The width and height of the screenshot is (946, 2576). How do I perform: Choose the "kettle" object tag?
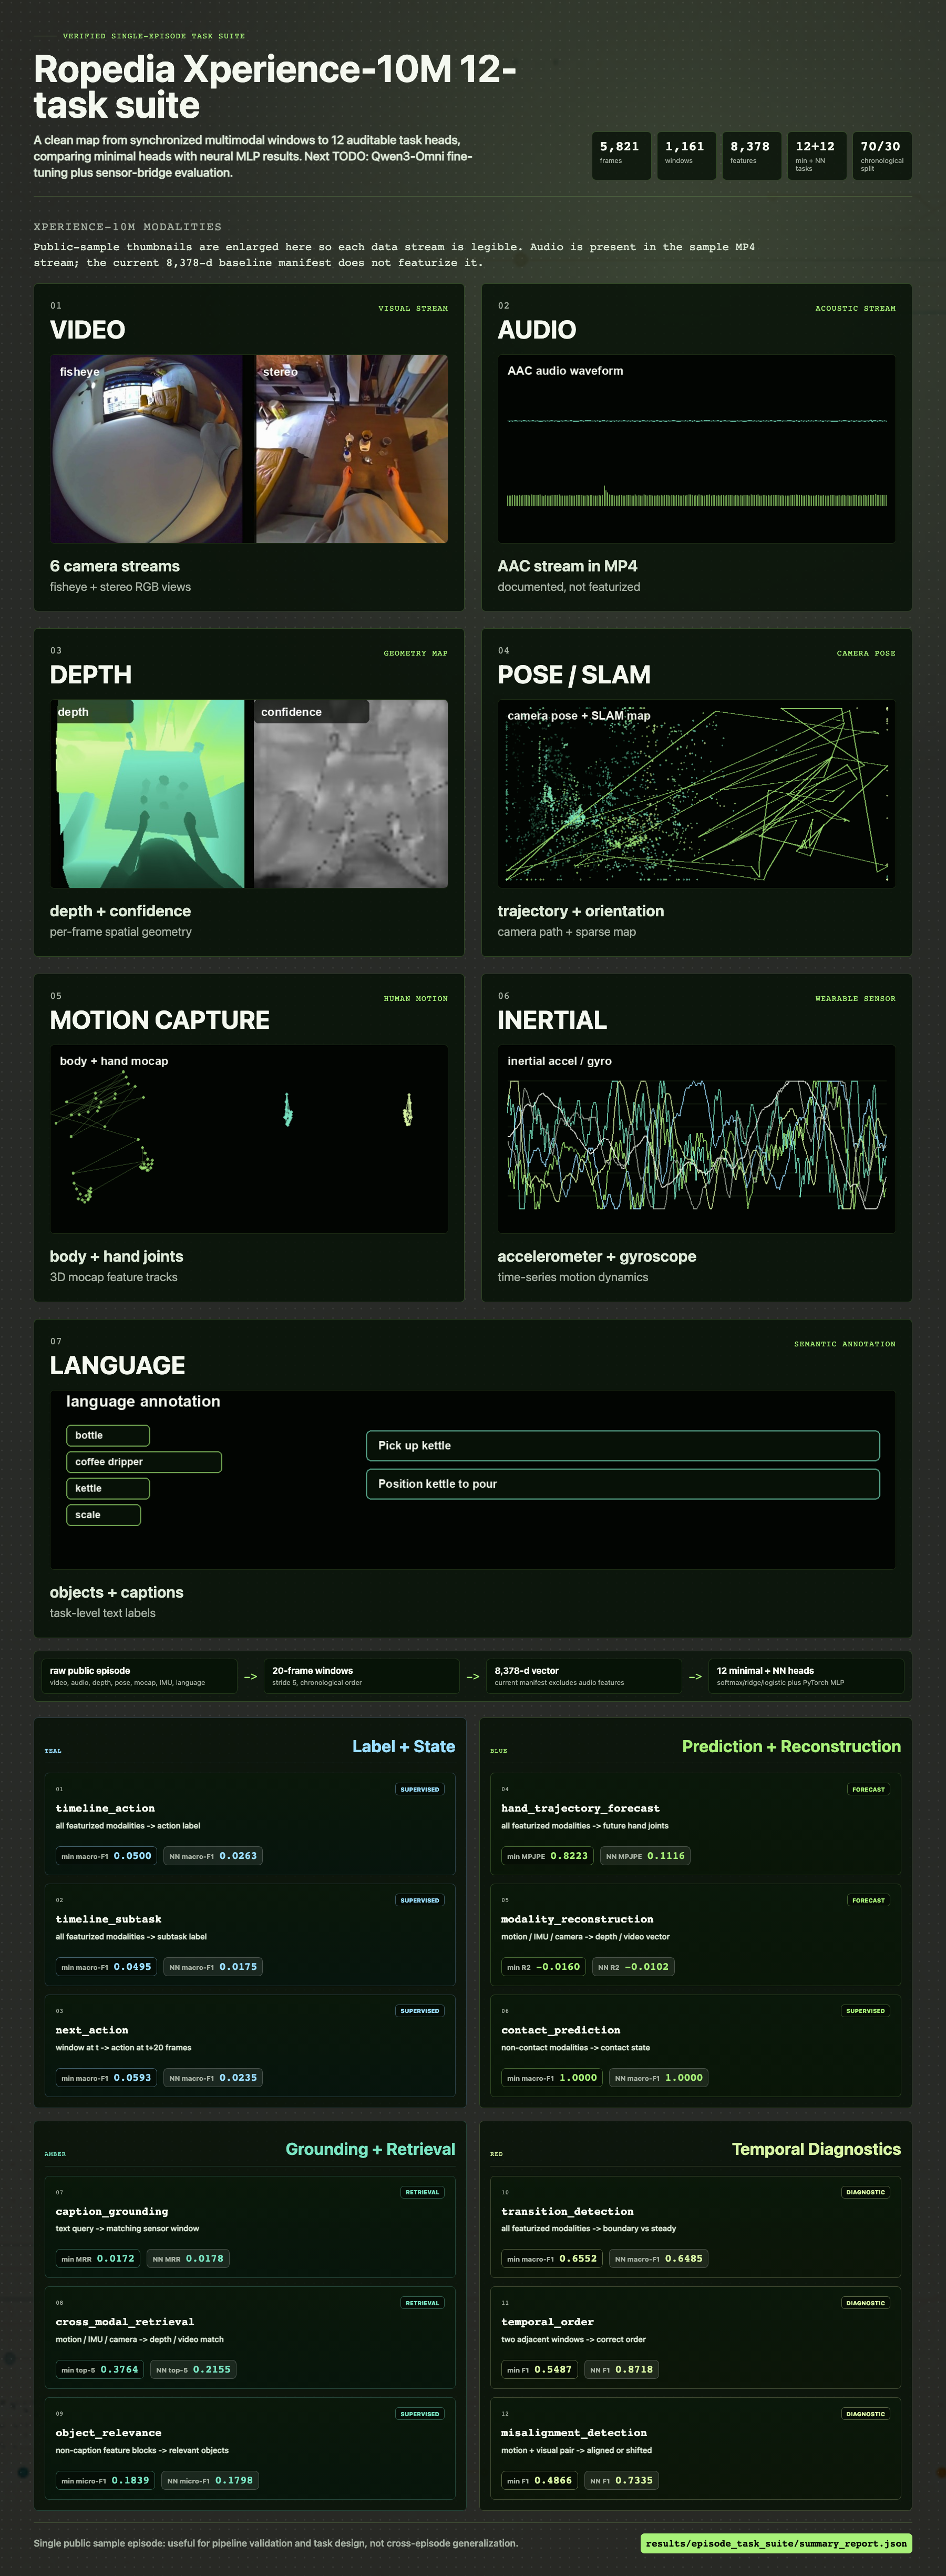coord(108,1489)
